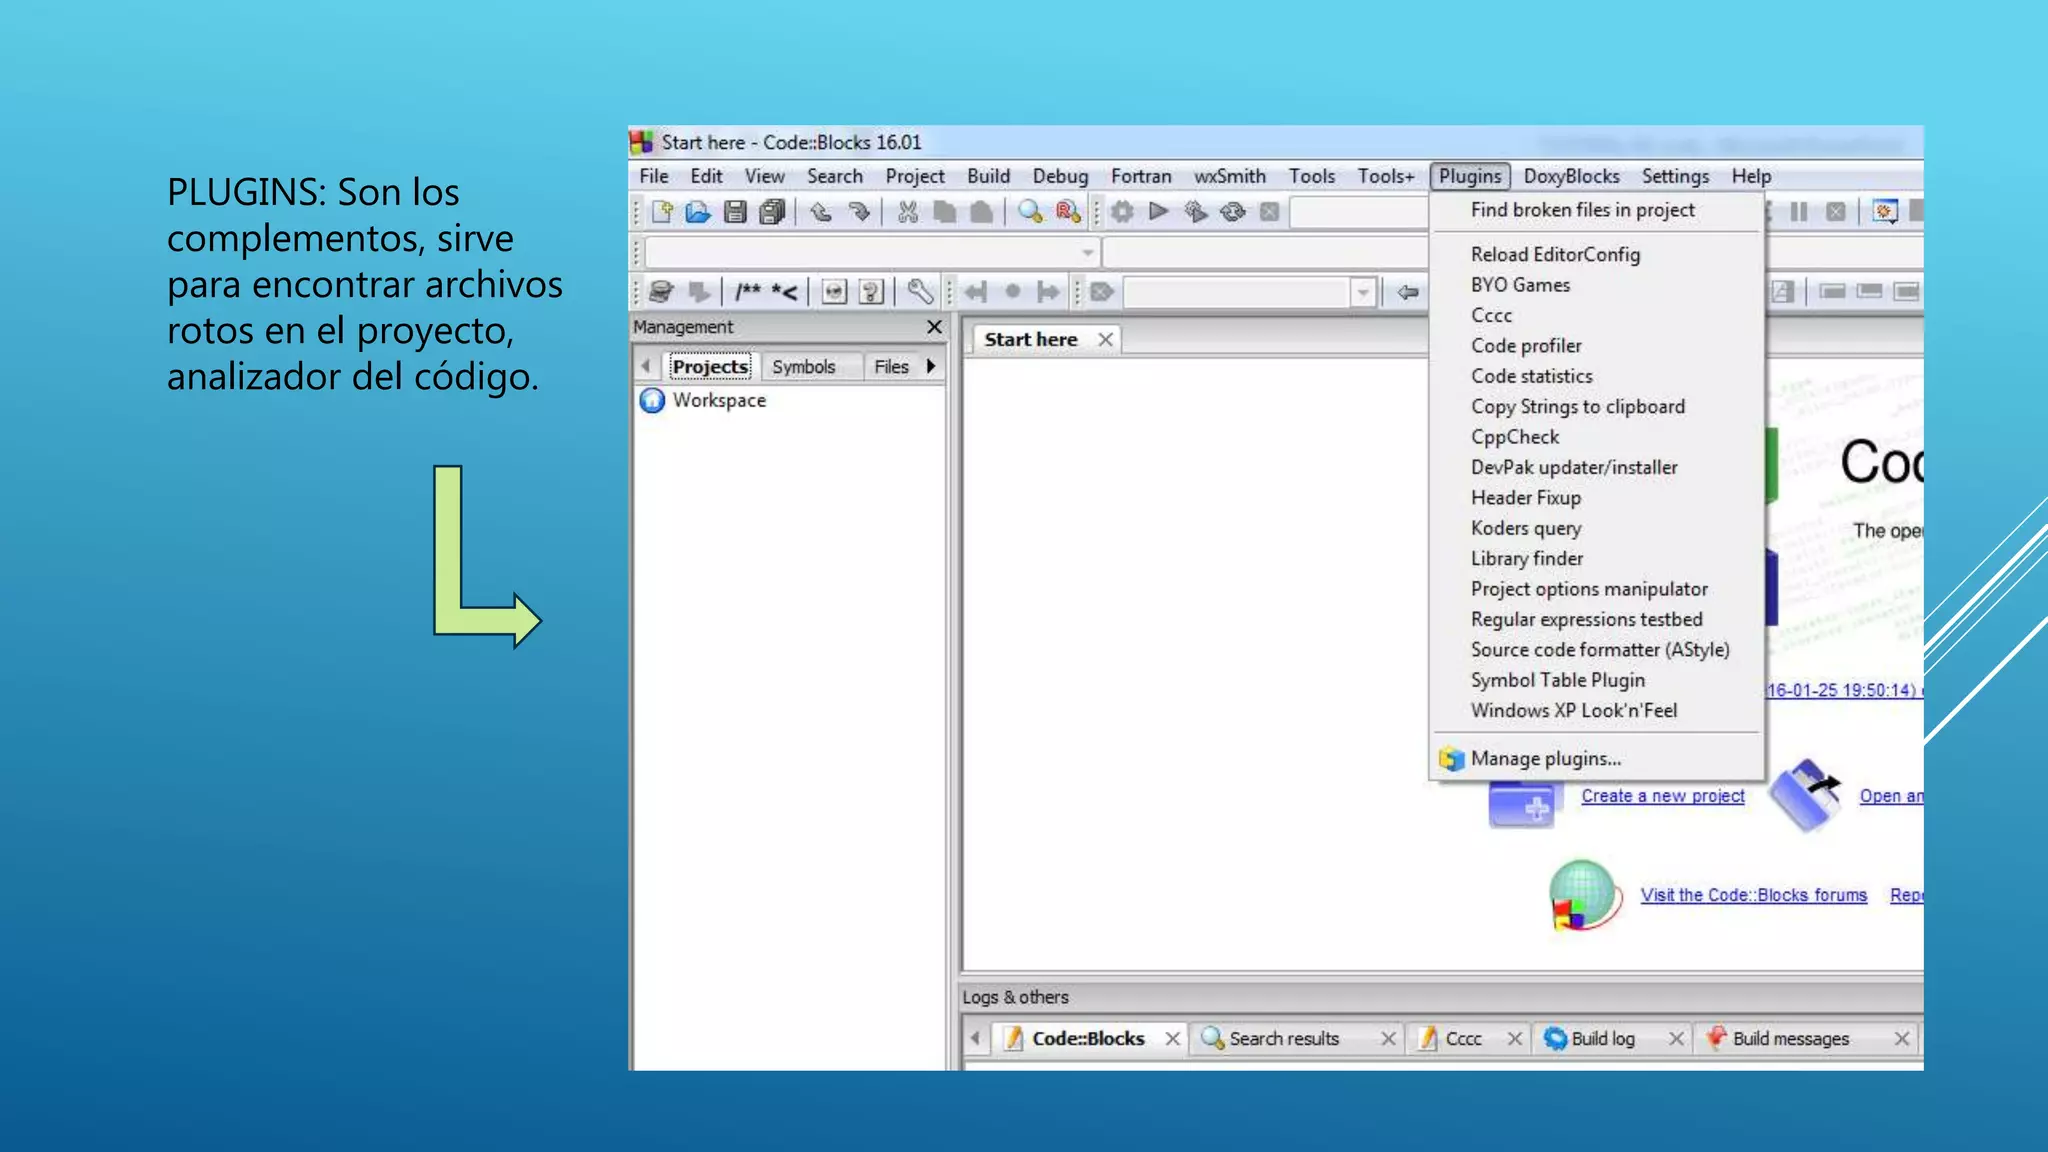This screenshot has width=2048, height=1152.
Task: Close the Start here tab
Action: point(1105,340)
